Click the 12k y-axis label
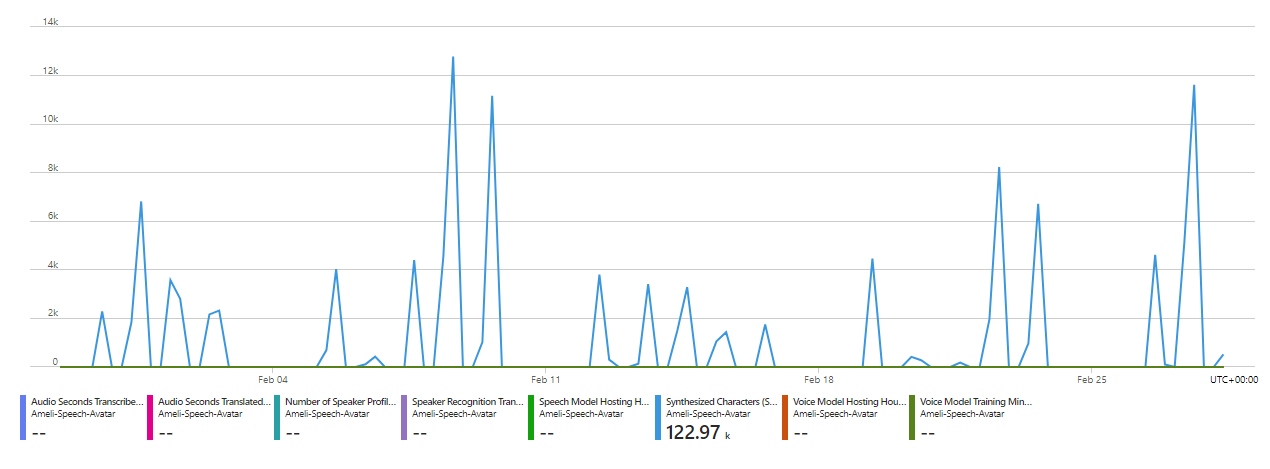1270x469 pixels. pos(52,70)
